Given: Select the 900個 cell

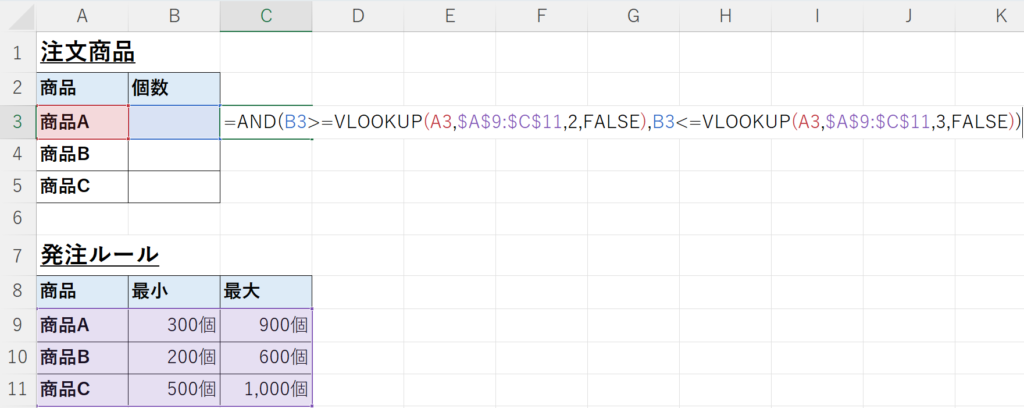Looking at the screenshot, I should click(266, 324).
